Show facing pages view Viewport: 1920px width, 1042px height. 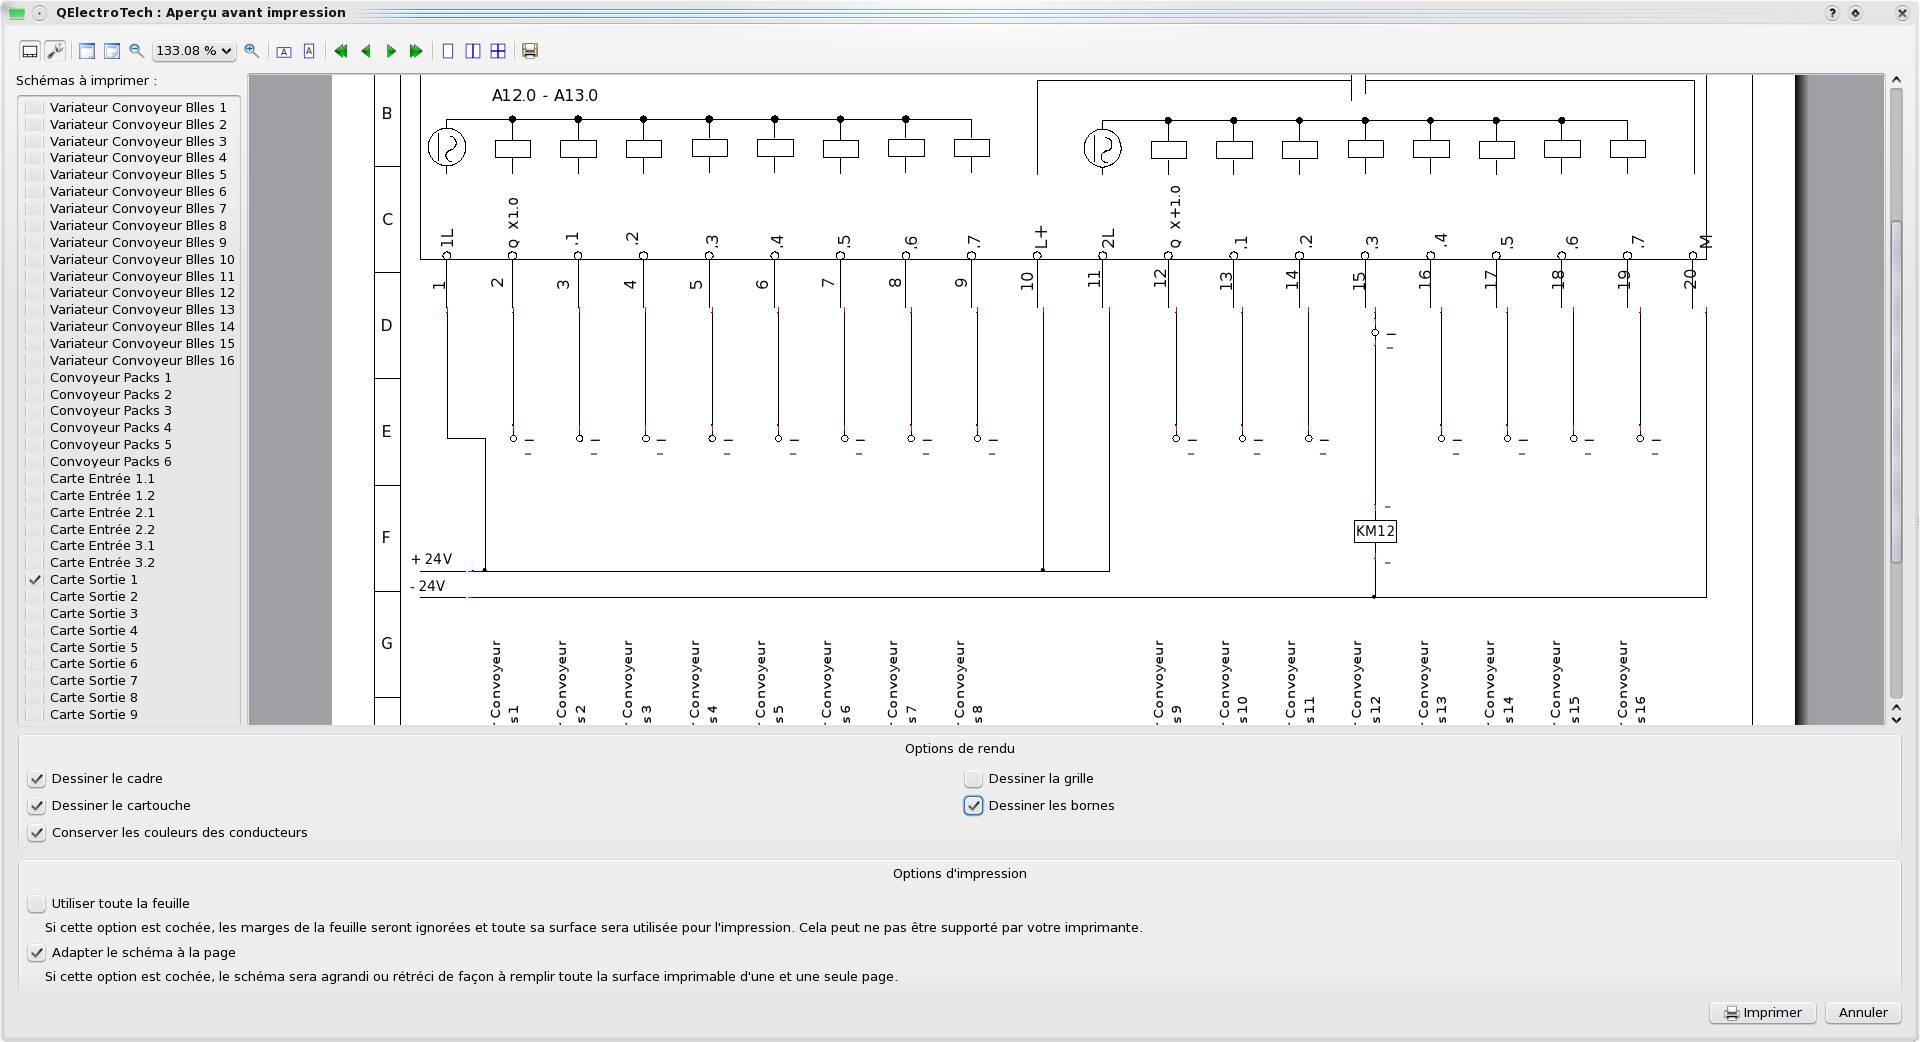click(x=473, y=51)
